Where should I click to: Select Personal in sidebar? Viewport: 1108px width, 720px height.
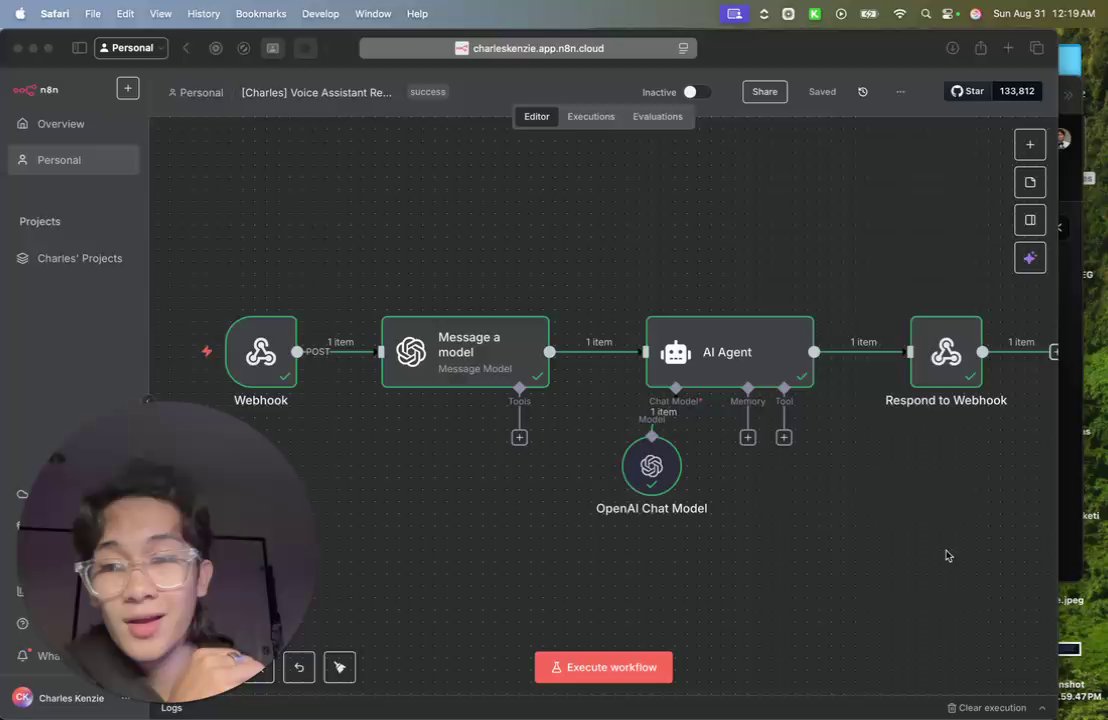tap(73, 160)
